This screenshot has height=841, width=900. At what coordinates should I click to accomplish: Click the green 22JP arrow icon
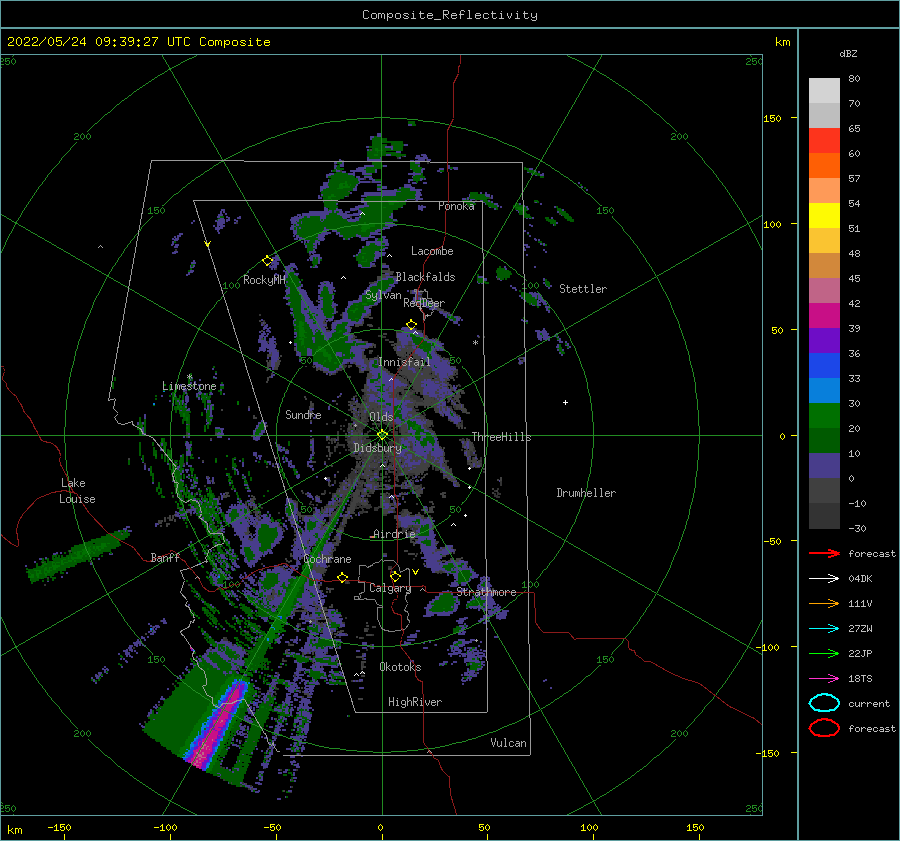pyautogui.click(x=824, y=653)
